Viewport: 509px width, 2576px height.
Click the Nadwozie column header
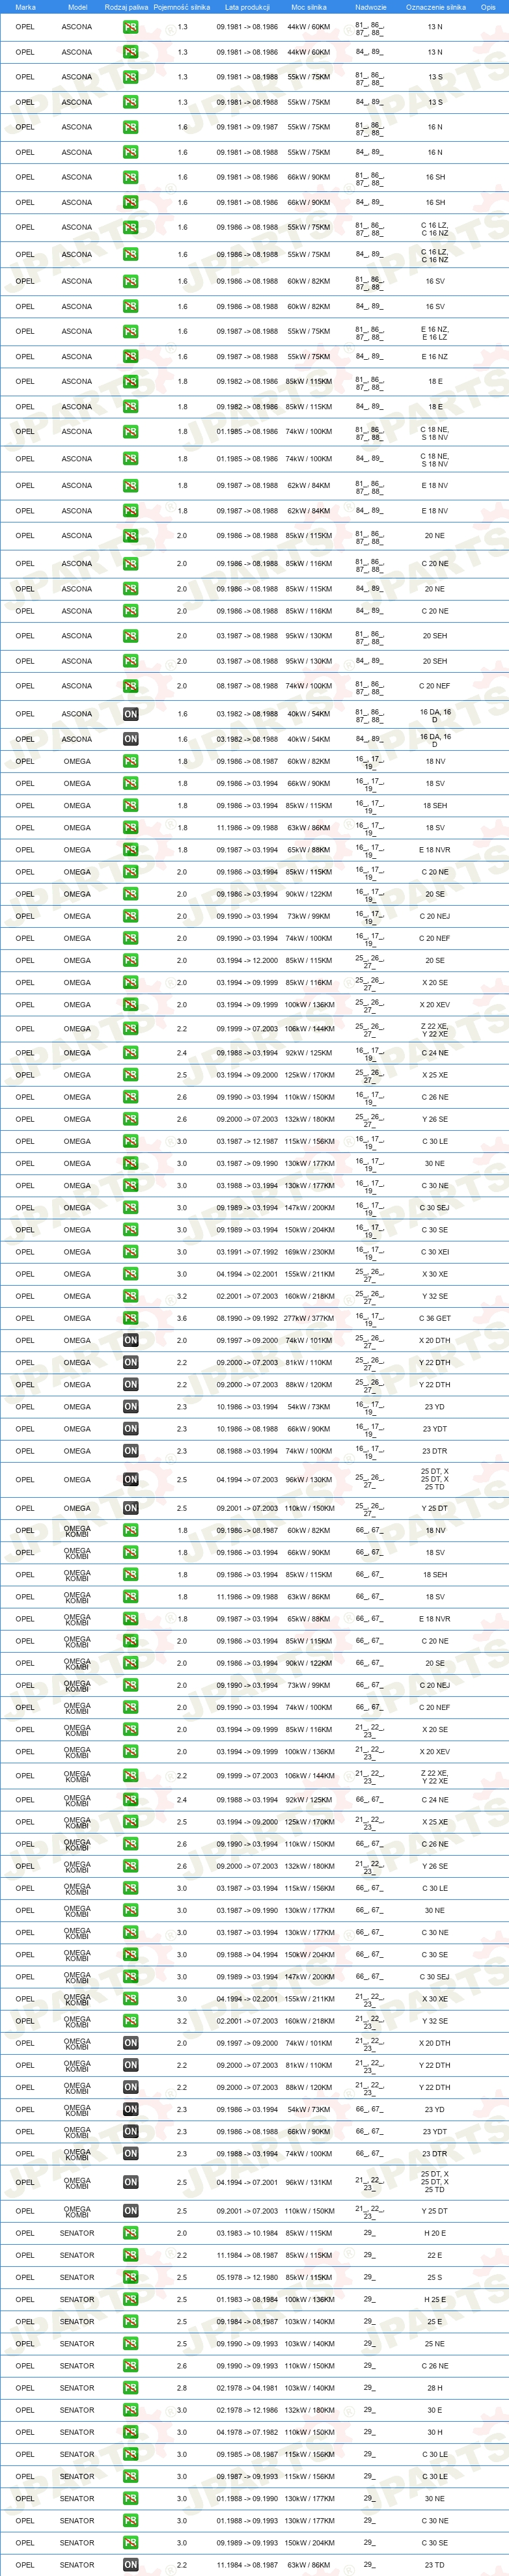(370, 7)
